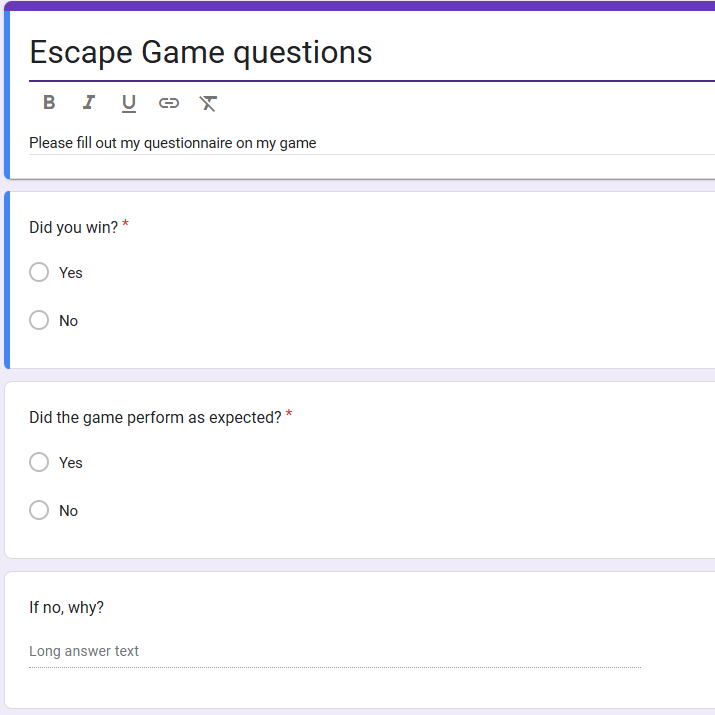Remove formatting from the title text
The width and height of the screenshot is (715, 715).
click(x=208, y=103)
